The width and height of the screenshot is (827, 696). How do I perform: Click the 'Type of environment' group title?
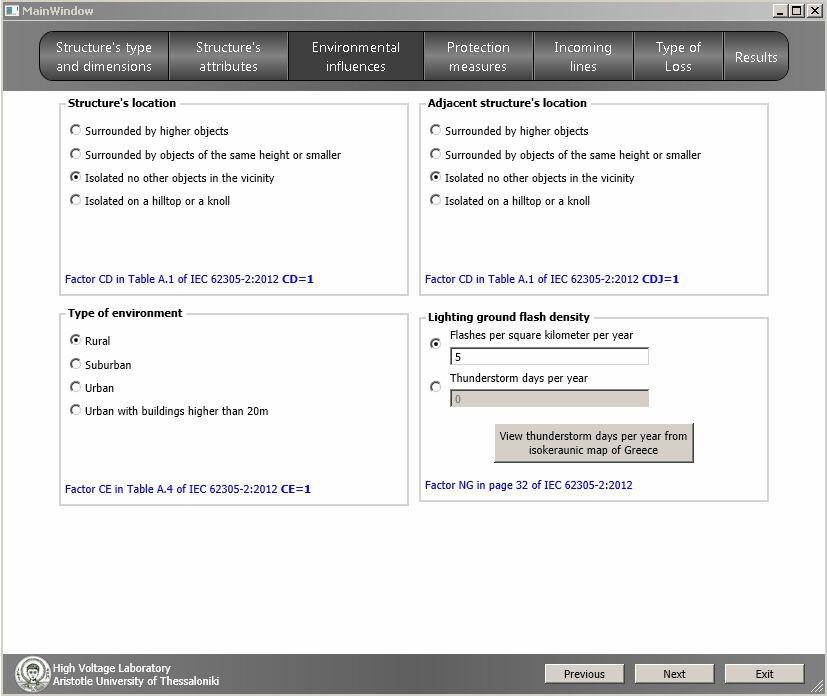tap(125, 313)
